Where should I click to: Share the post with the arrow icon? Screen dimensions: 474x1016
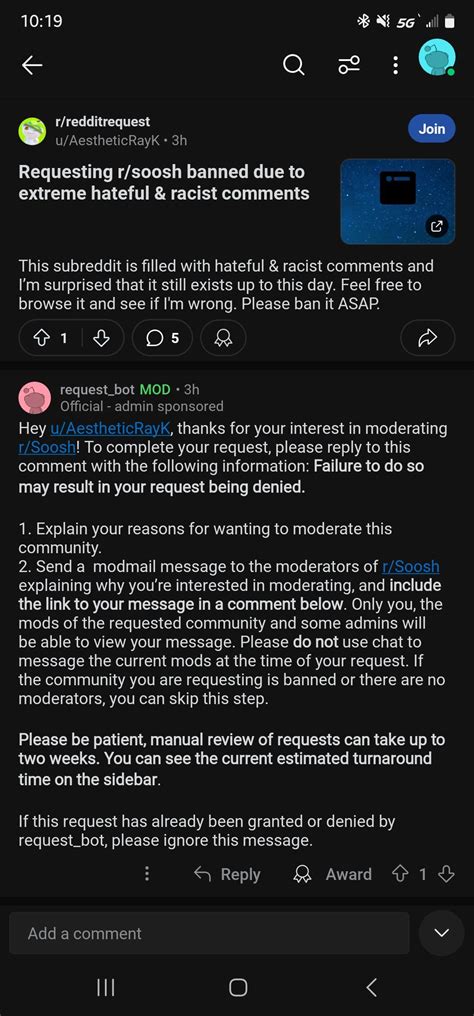427,338
